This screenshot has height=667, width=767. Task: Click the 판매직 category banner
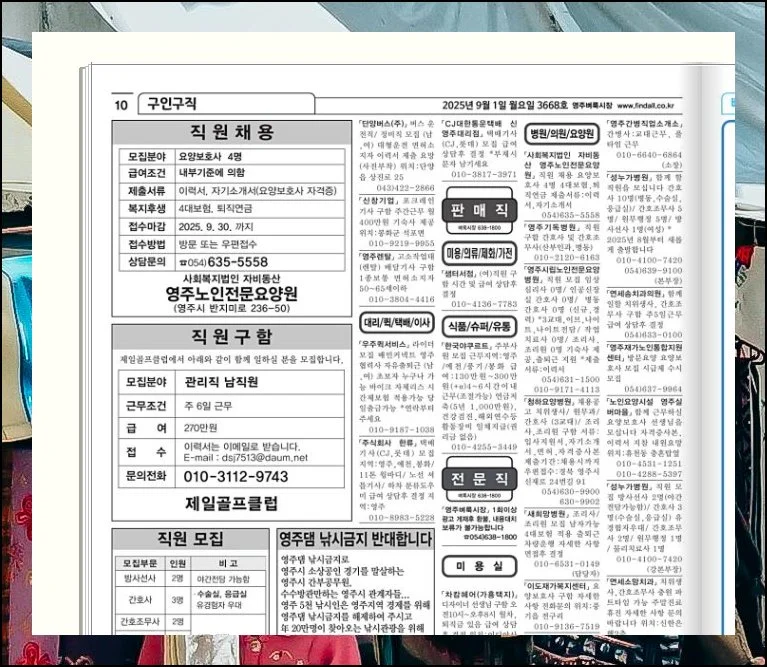480,211
